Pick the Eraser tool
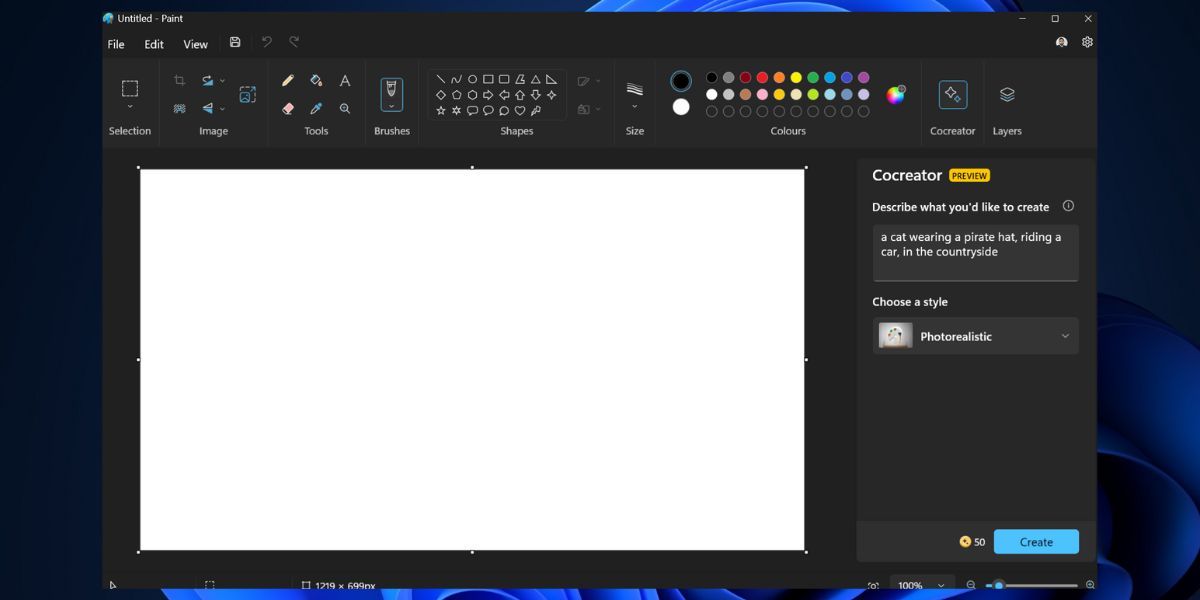Viewport: 1200px width, 600px height. click(289, 109)
